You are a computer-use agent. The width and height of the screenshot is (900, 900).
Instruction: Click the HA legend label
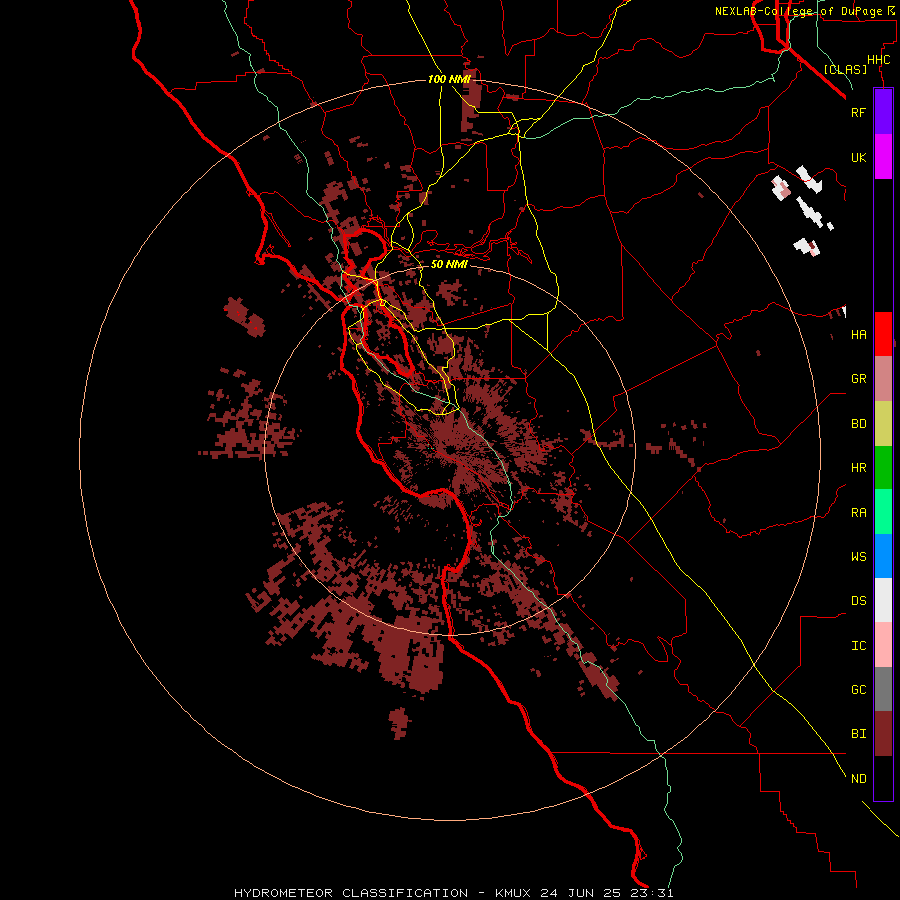coord(858,335)
